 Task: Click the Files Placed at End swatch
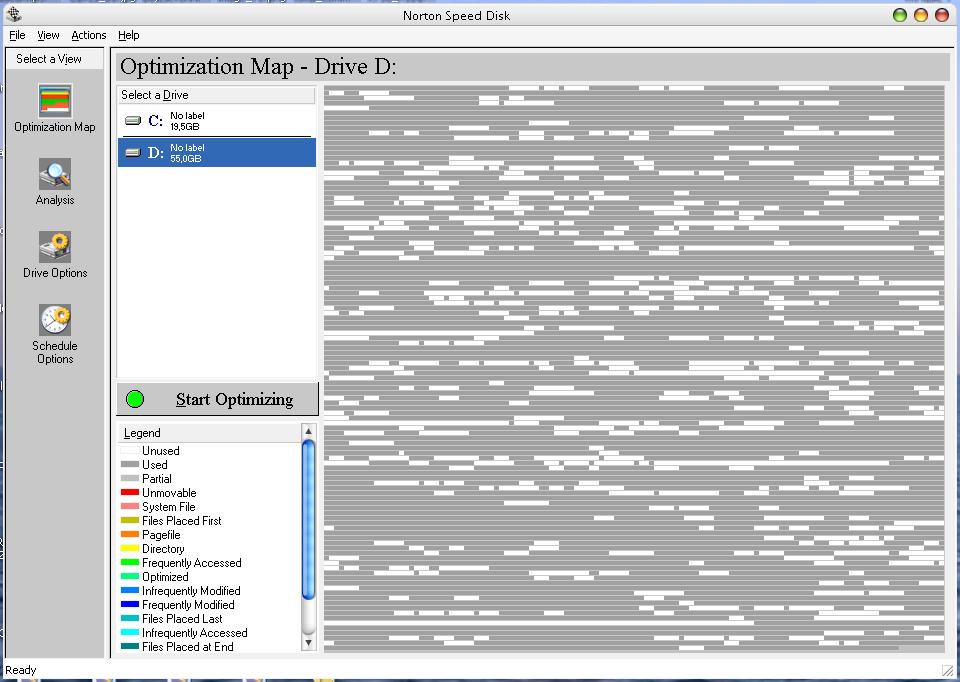pyautogui.click(x=130, y=646)
